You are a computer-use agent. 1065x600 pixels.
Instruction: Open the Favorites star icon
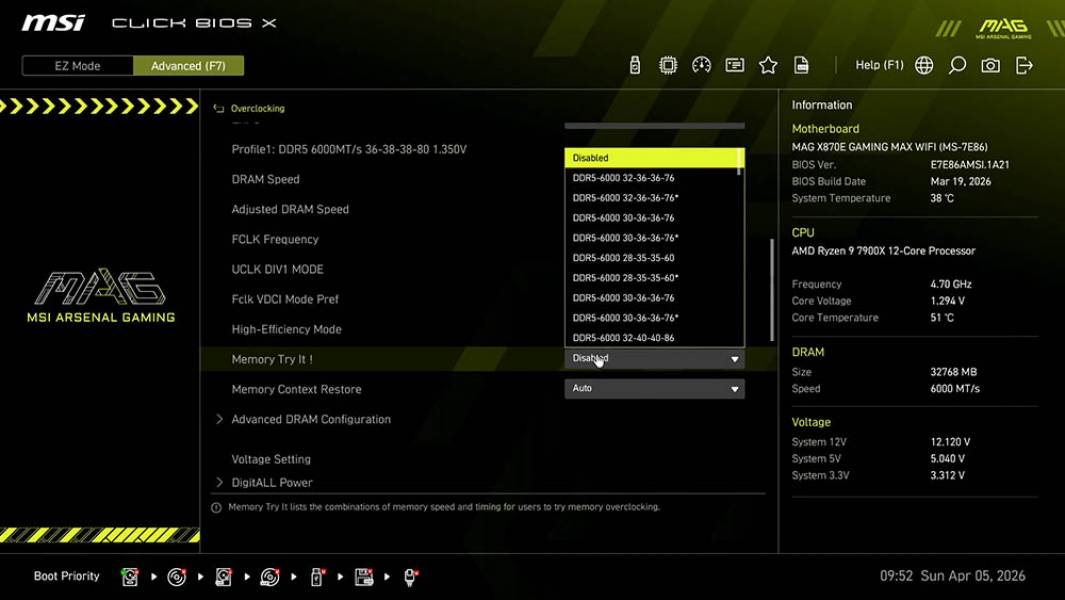(767, 64)
